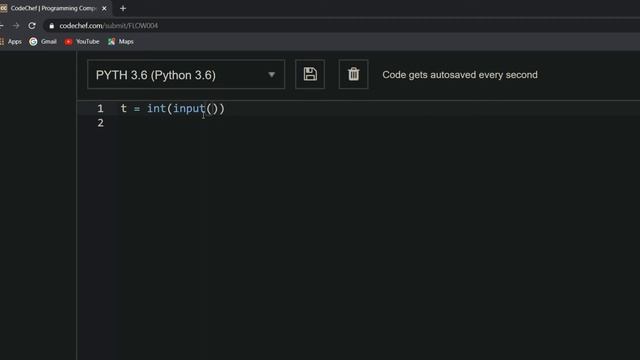Image resolution: width=640 pixels, height=360 pixels.
Task: Reload the page with the refresh icon
Action: (32, 26)
